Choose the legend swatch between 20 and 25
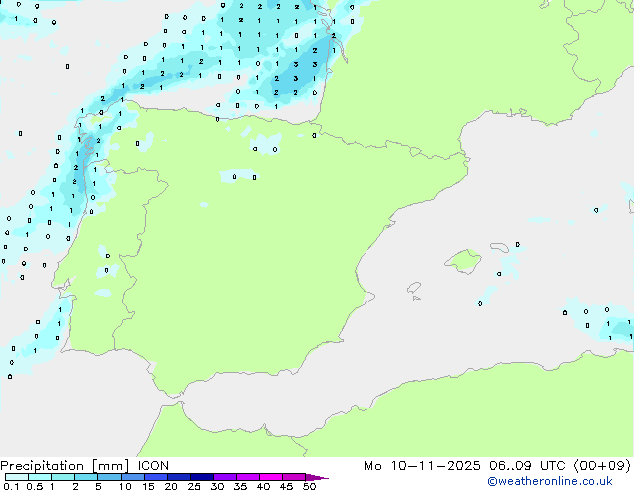This screenshot has width=634, height=490. 178,477
